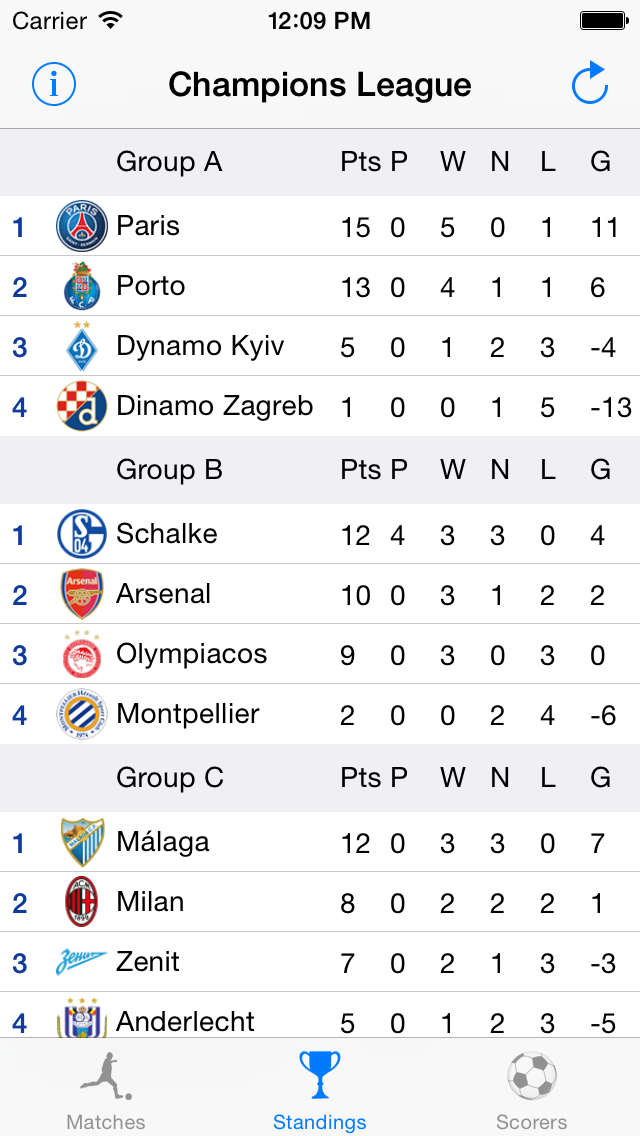Tap the Arsenal cannon crest
The image size is (640, 1136).
[82, 595]
